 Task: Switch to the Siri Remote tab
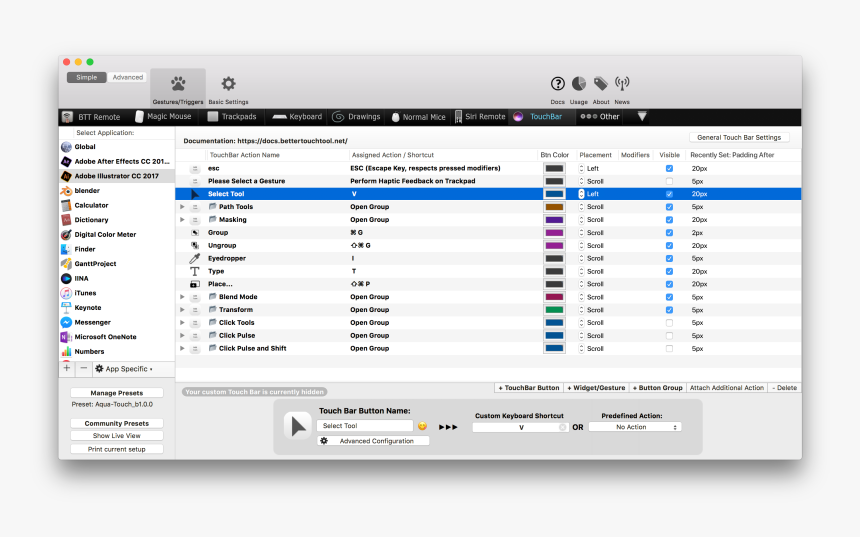pyautogui.click(x=480, y=117)
